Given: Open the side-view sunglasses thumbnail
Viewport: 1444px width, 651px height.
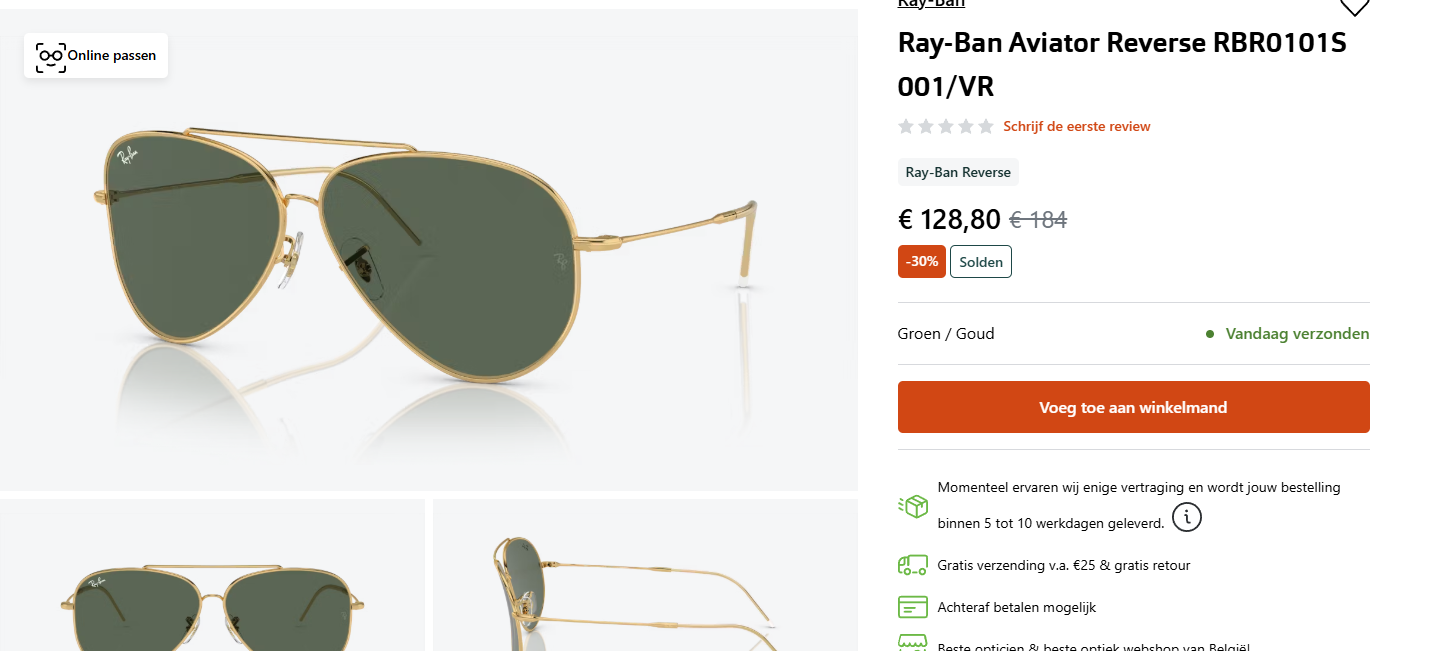Looking at the screenshot, I should point(645,575).
